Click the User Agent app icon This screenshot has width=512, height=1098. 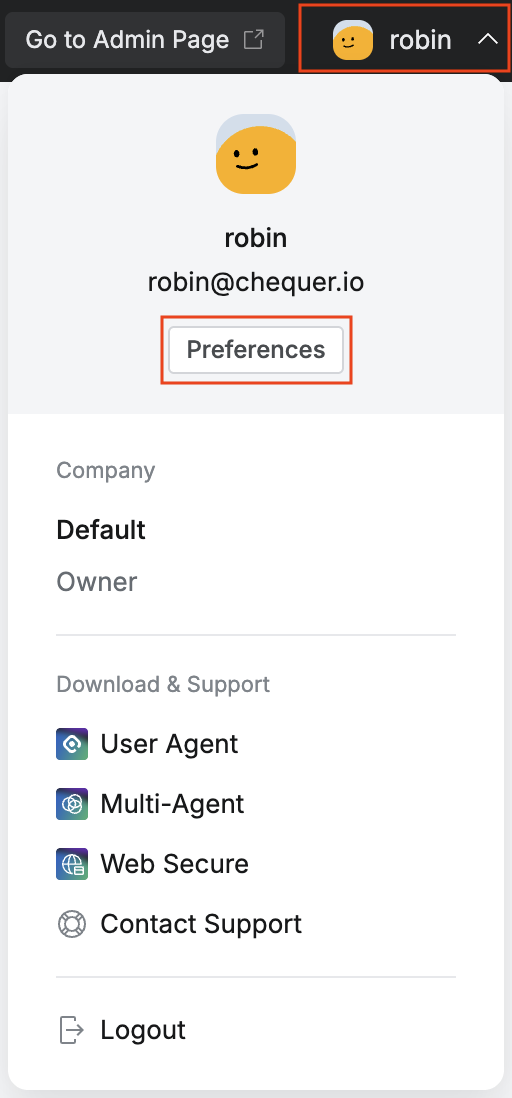tap(72, 744)
